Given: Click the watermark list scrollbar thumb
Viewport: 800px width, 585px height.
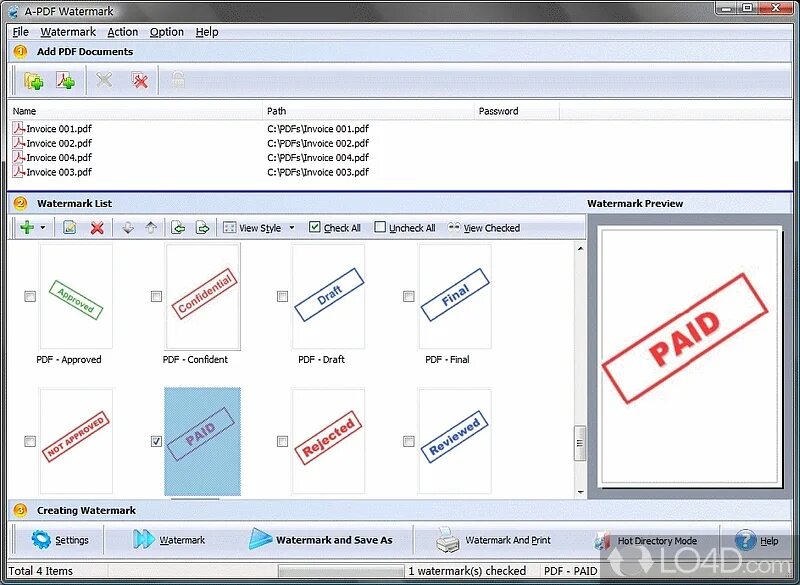Looking at the screenshot, I should pyautogui.click(x=580, y=443).
